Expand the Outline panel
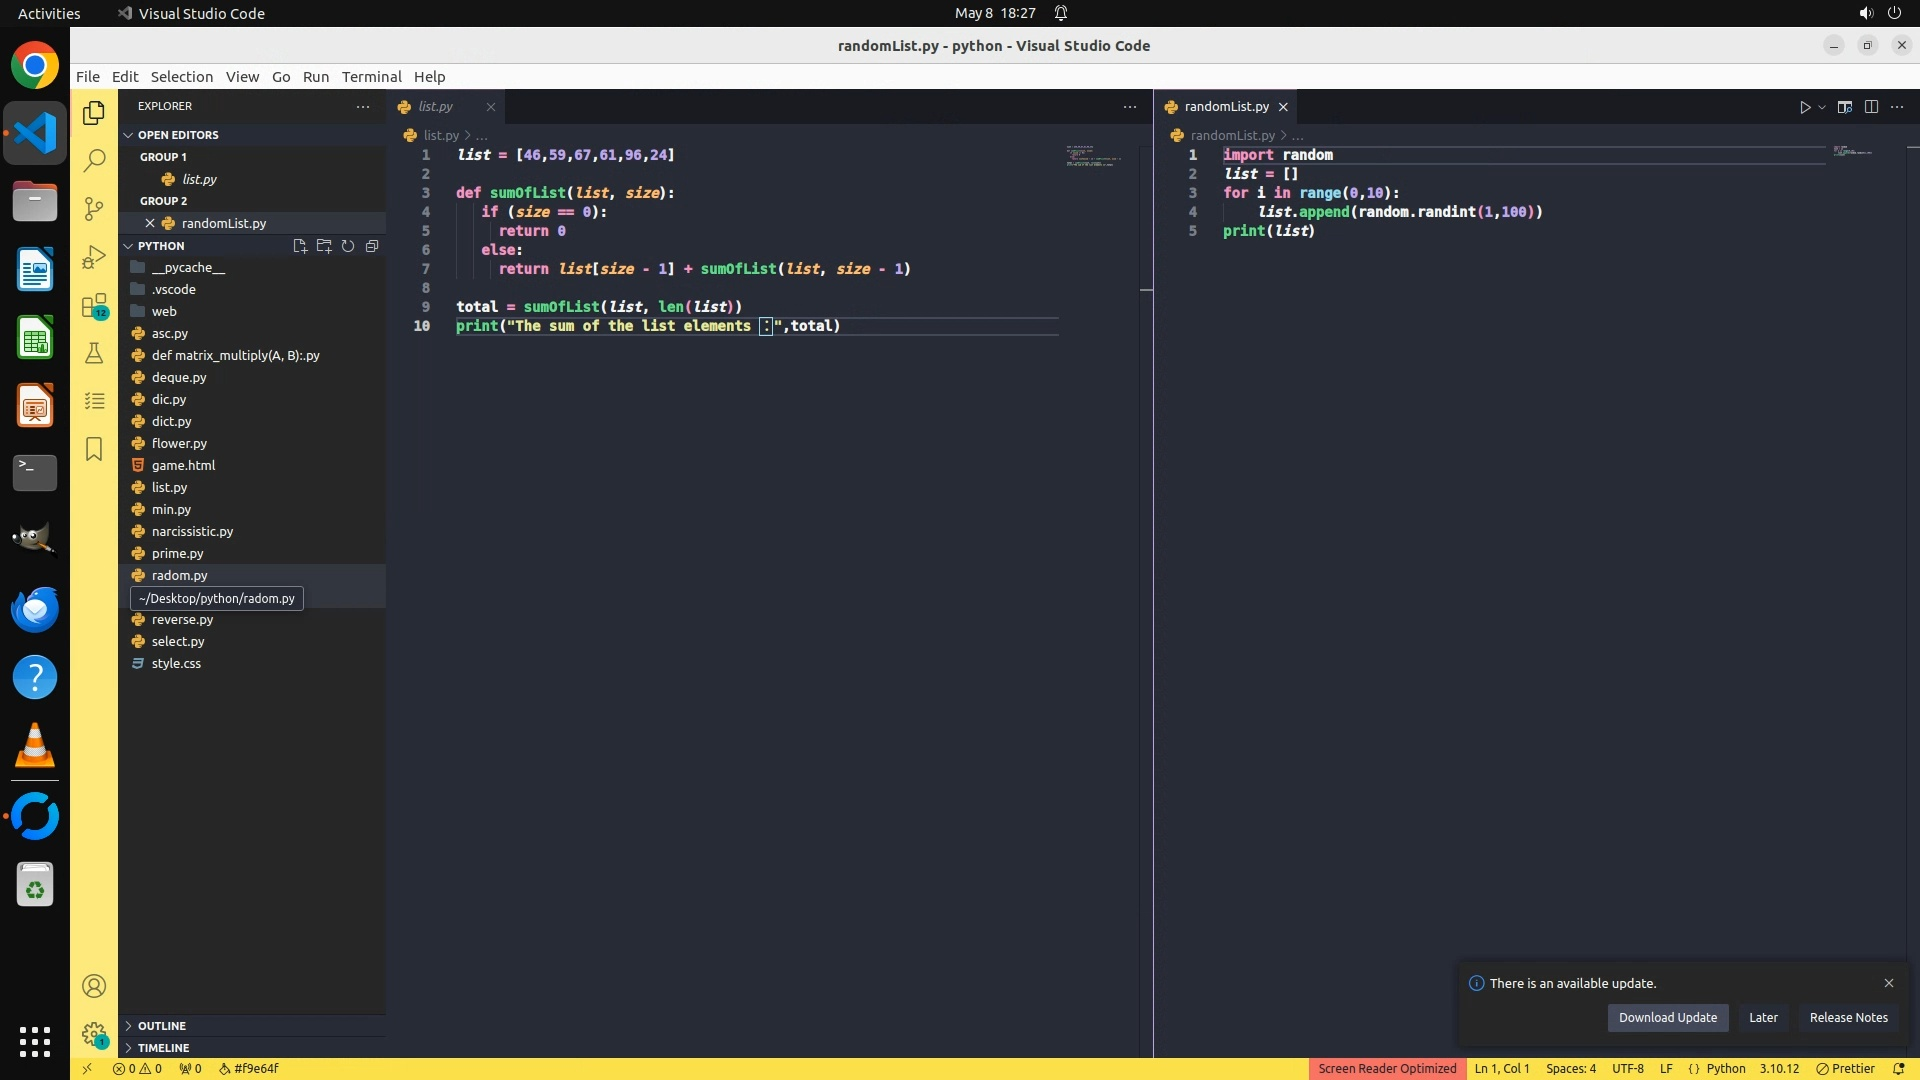Viewport: 1920px width, 1080px height. [x=161, y=1026]
